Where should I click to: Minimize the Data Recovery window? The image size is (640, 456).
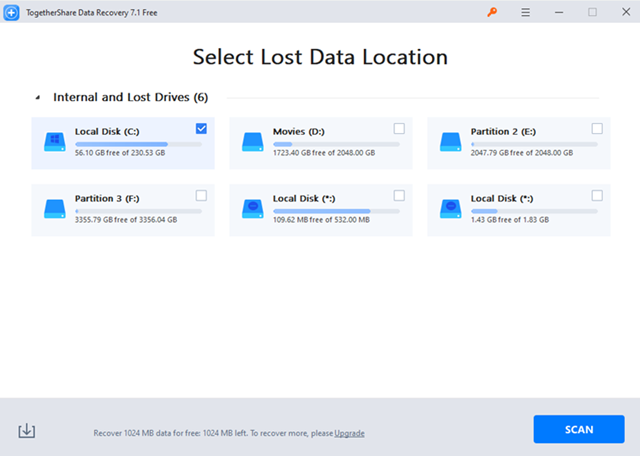559,12
